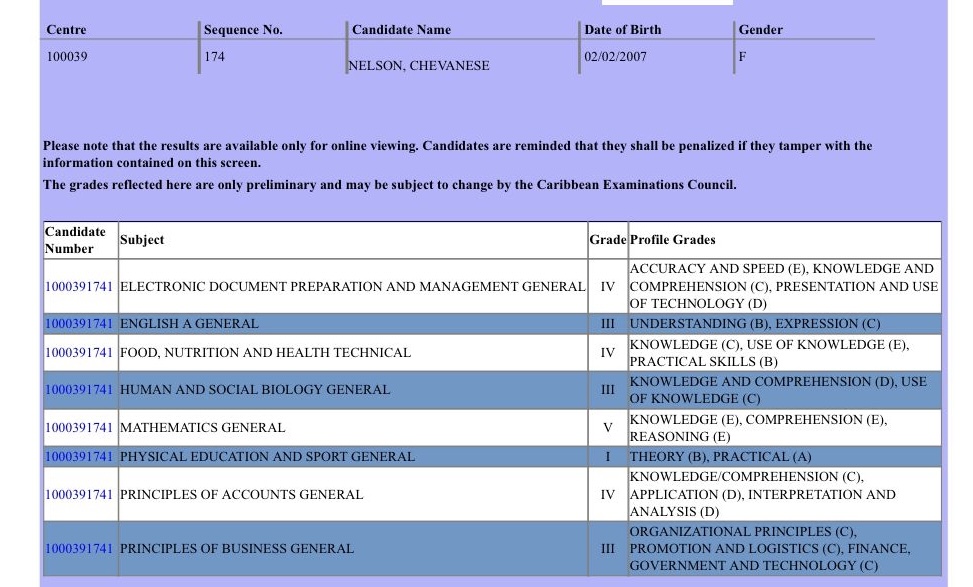This screenshot has height=587, width=973.
Task: Select the subject FOOD, NUTRITION AND HEALTH TECHNICAL
Action: coord(265,352)
